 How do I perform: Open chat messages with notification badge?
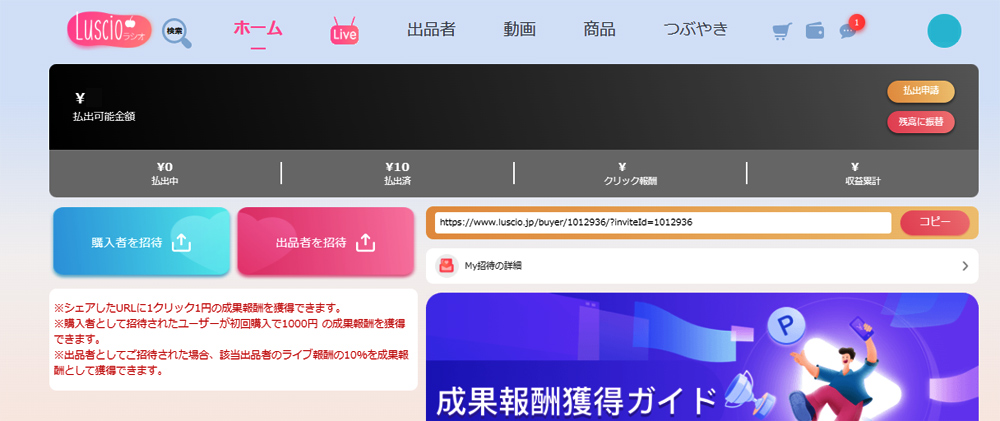849,30
